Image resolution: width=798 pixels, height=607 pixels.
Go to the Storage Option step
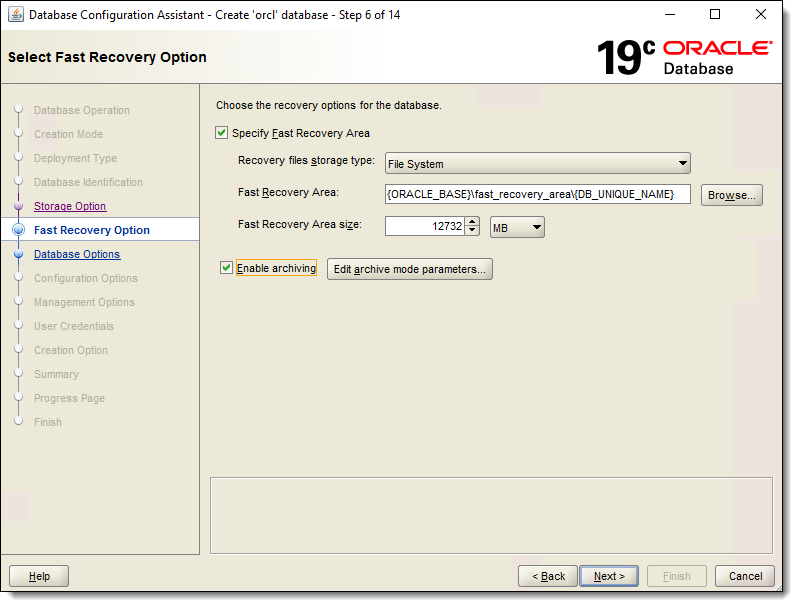click(x=70, y=207)
